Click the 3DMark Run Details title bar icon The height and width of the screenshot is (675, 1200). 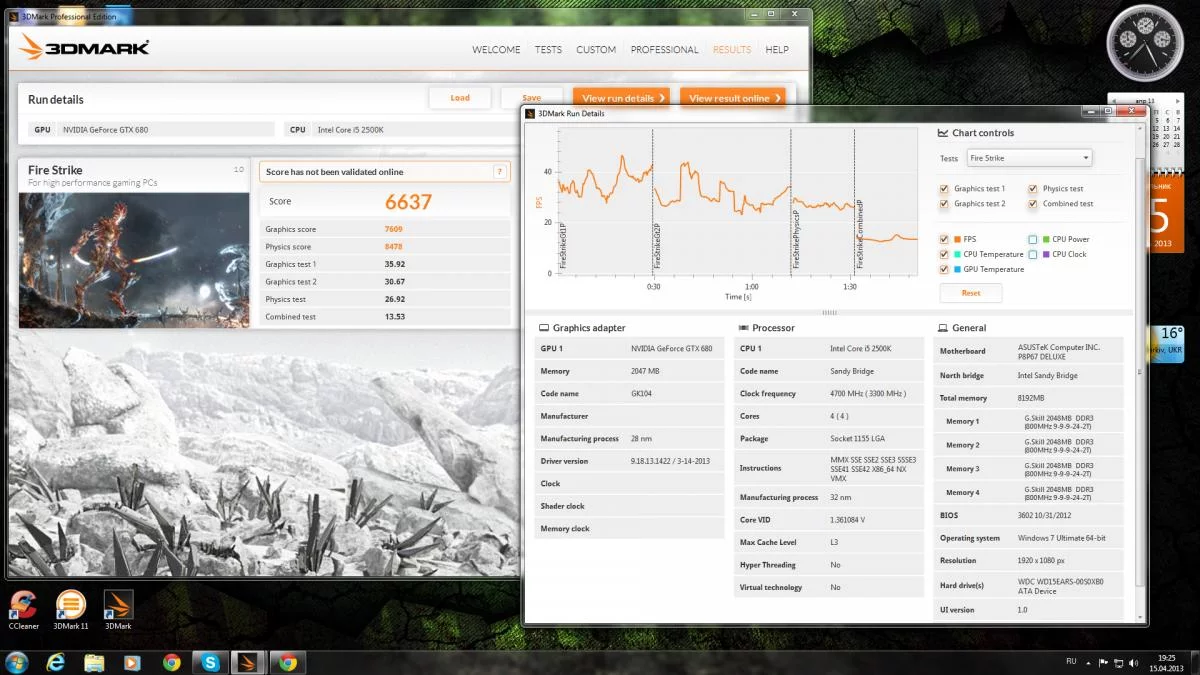(x=530, y=113)
